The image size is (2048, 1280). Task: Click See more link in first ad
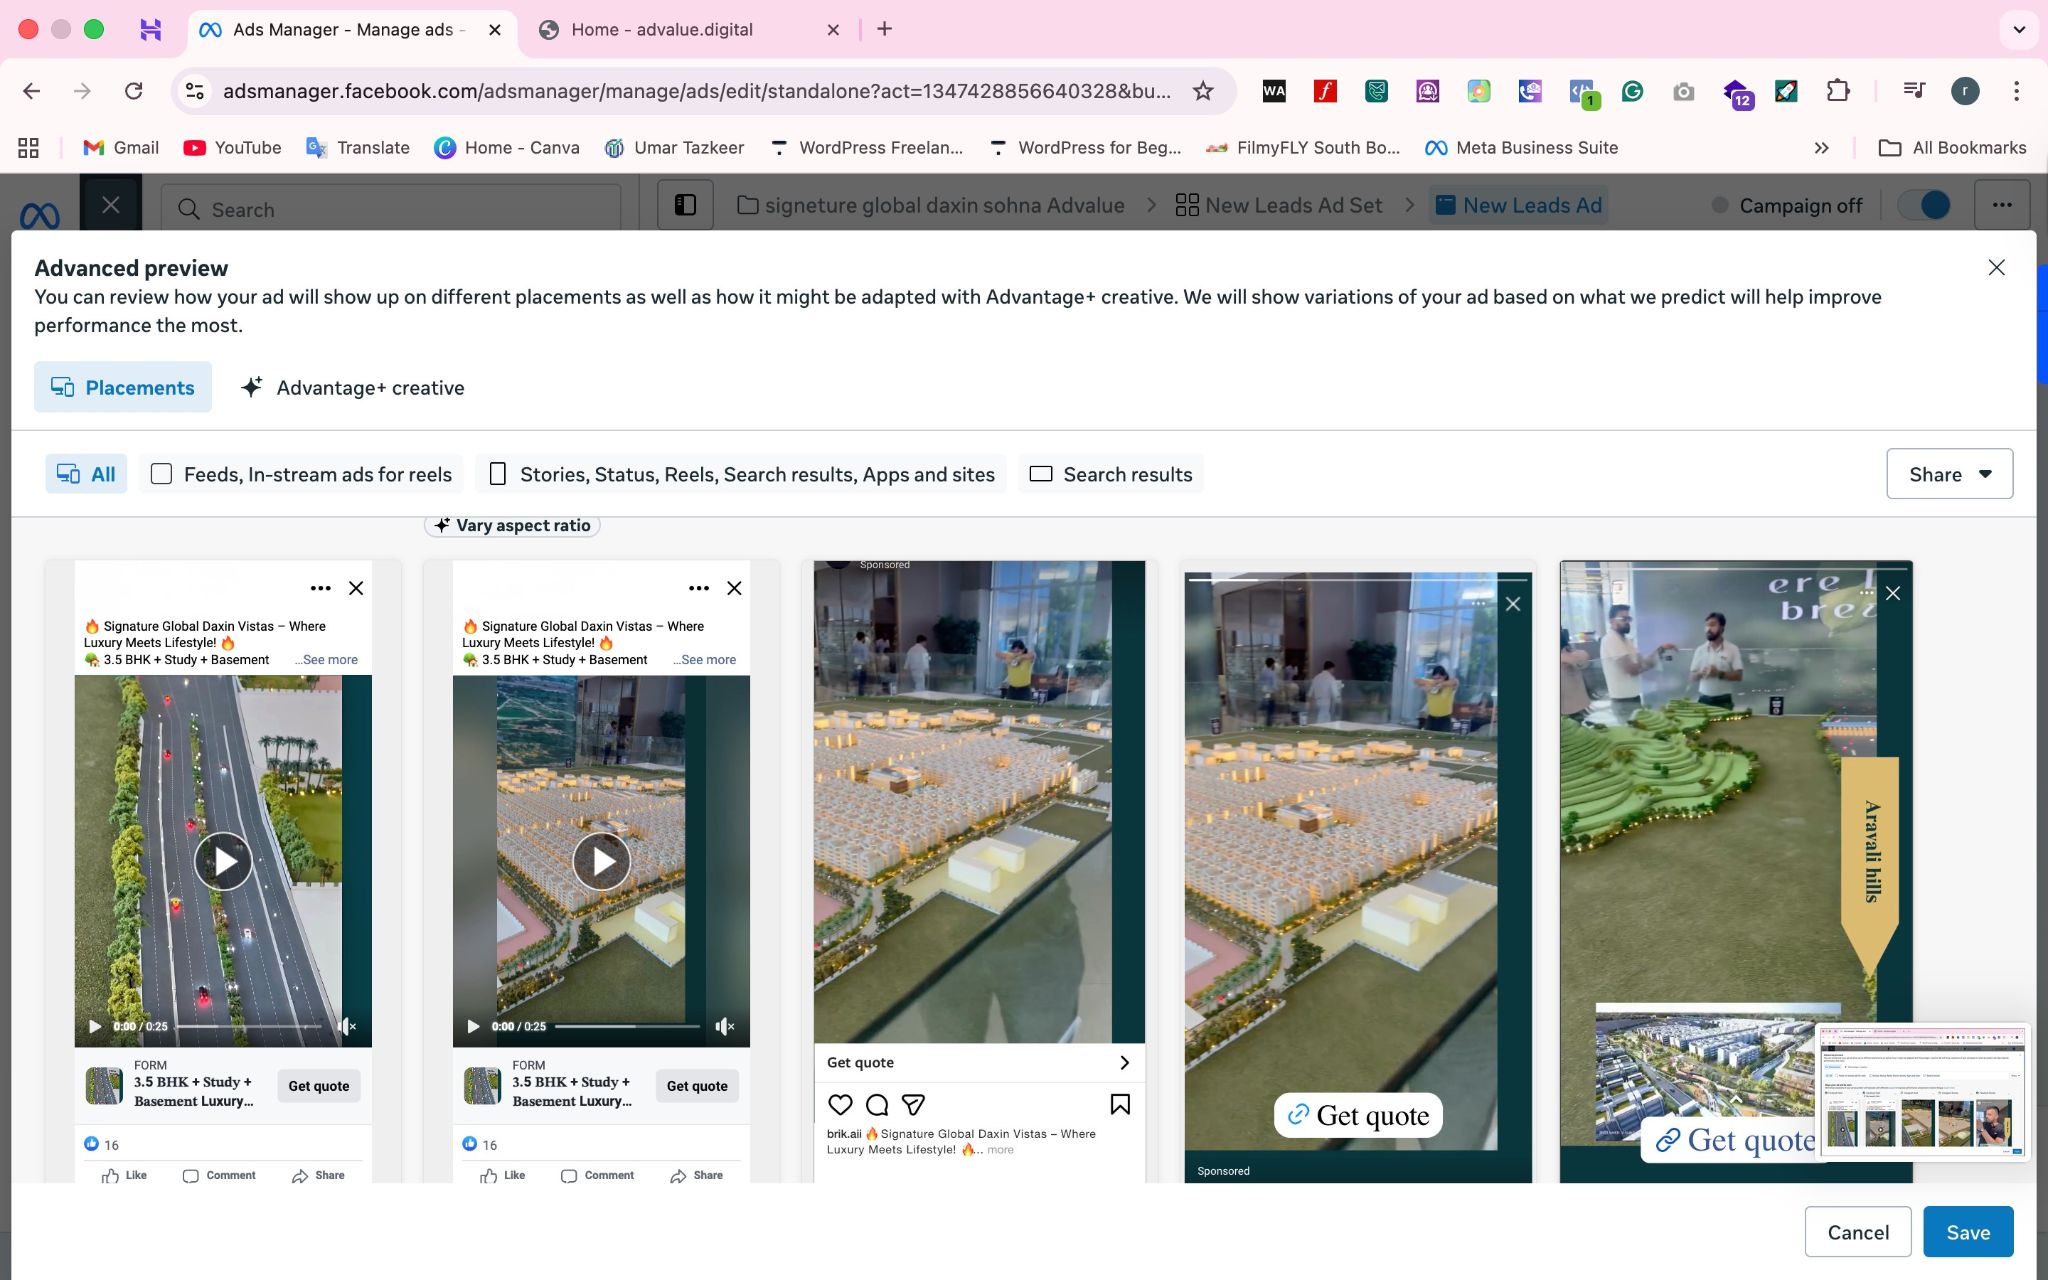pos(329,660)
